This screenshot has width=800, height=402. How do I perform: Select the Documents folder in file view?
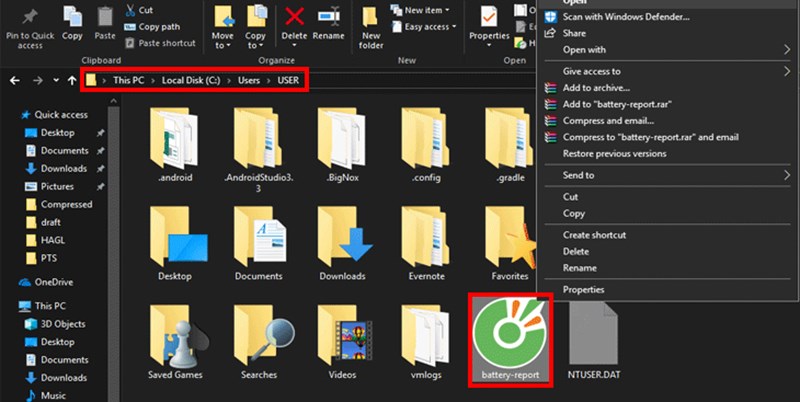point(258,243)
